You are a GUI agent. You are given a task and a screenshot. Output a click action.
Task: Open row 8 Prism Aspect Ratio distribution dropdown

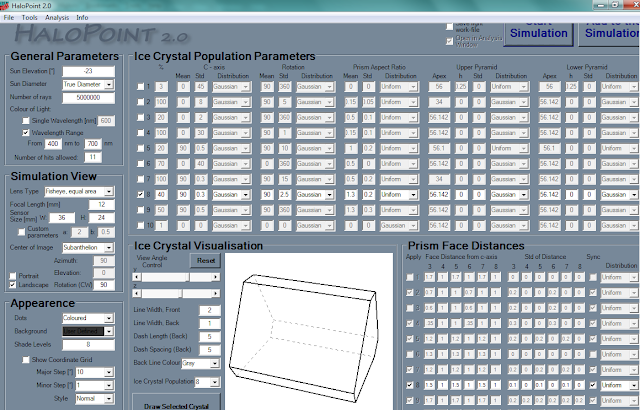(x=413, y=195)
